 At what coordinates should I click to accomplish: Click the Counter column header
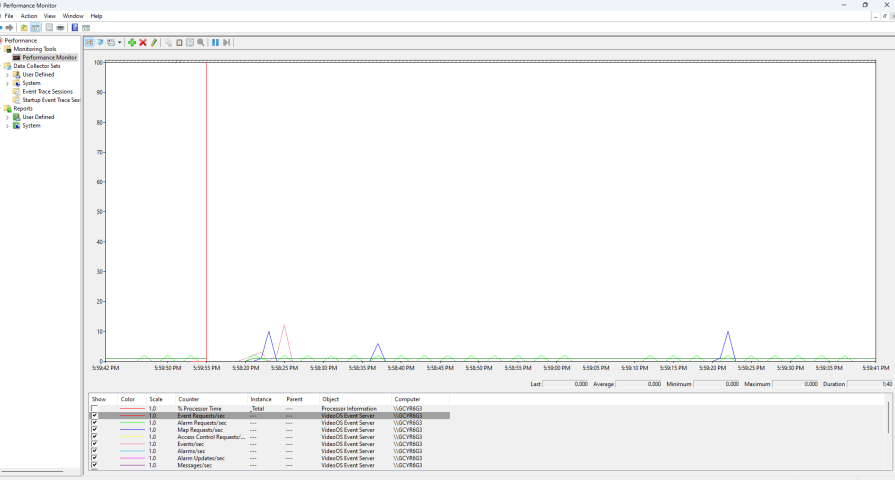pyautogui.click(x=189, y=399)
